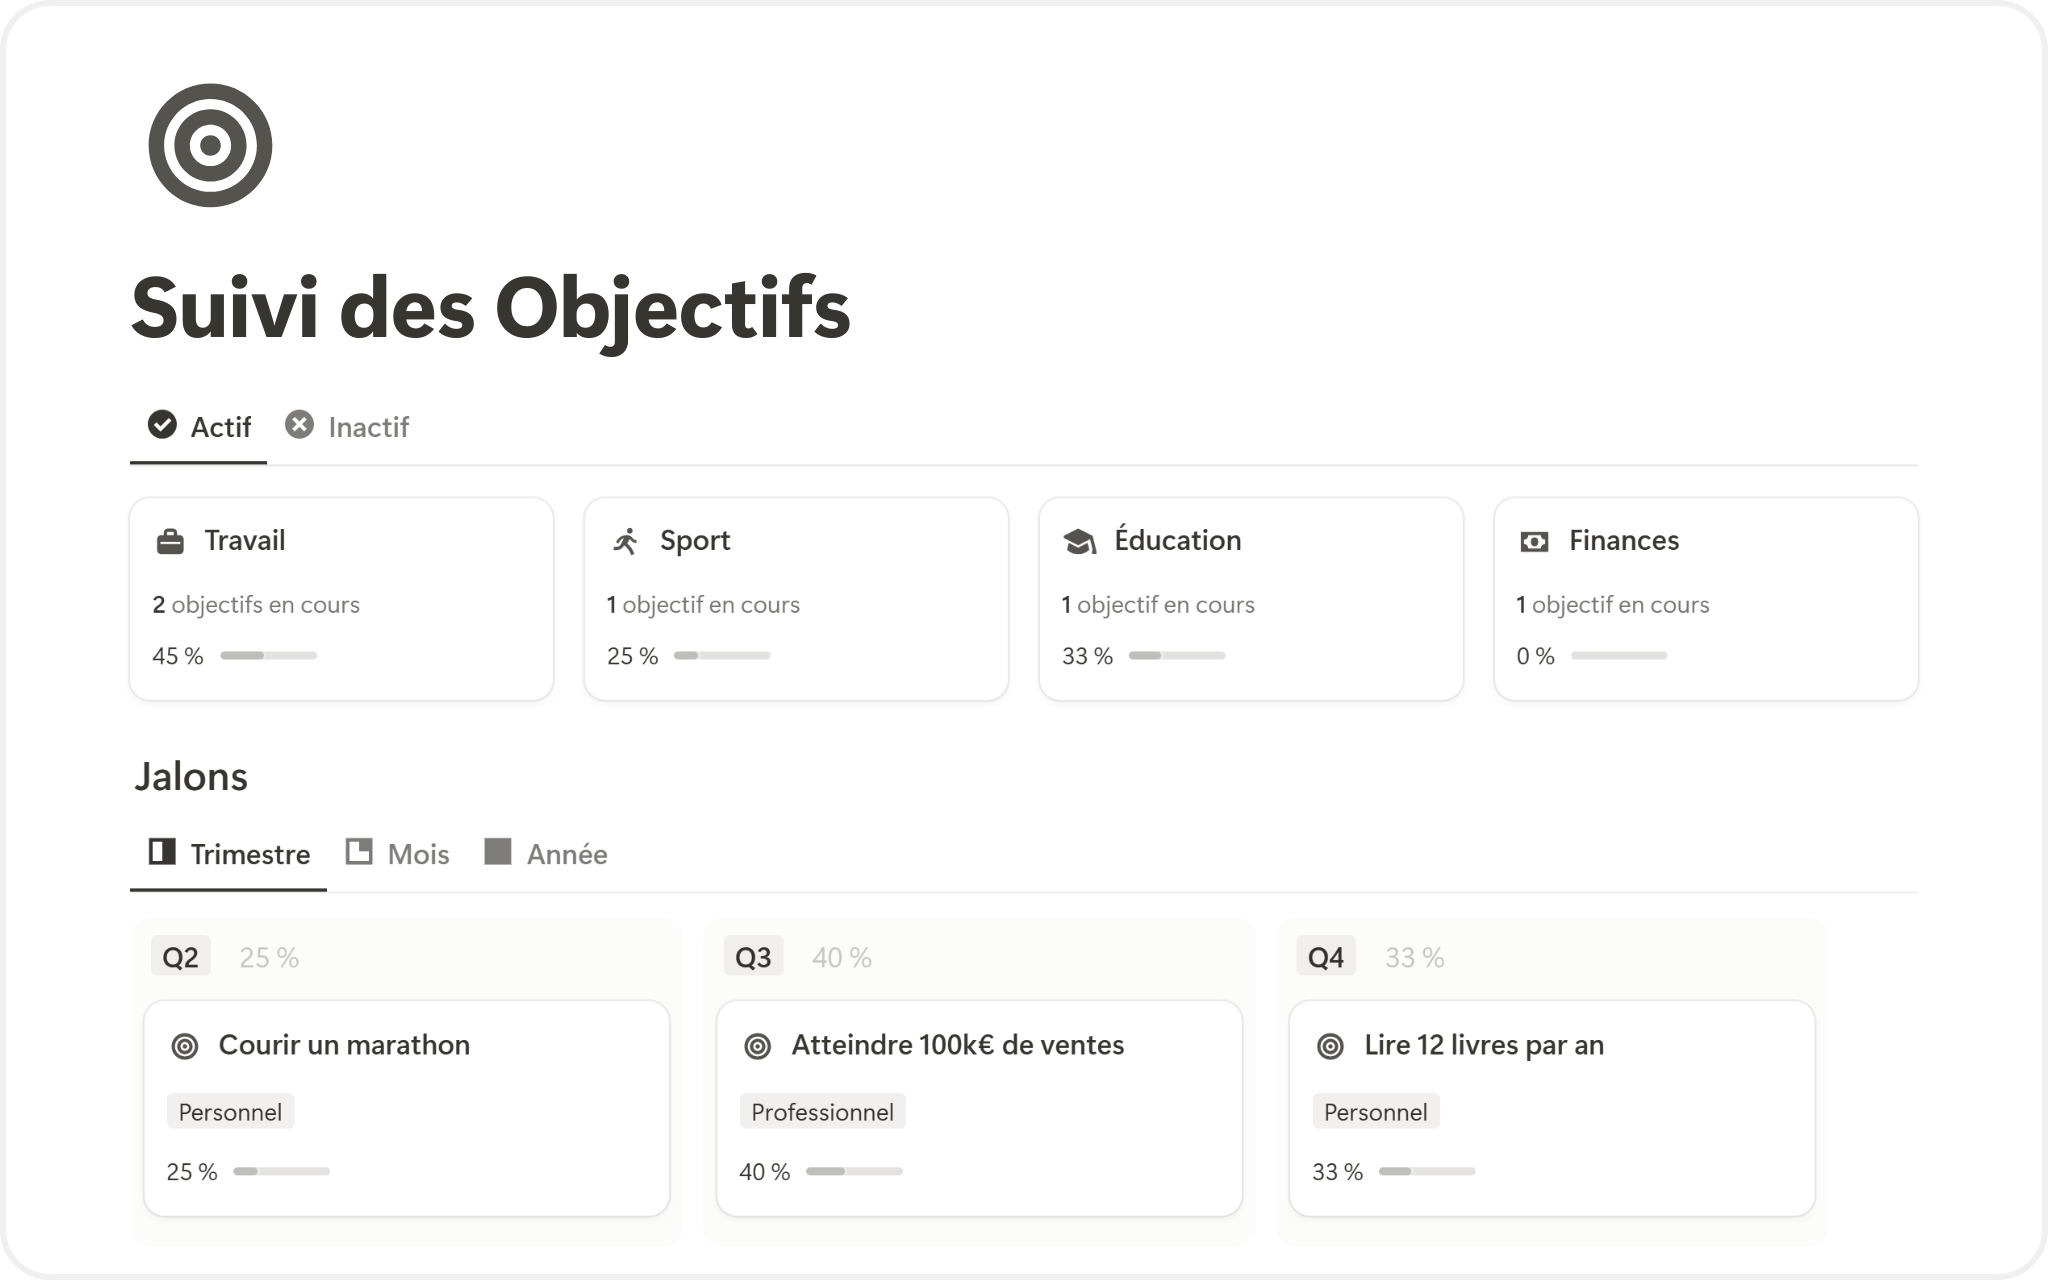Show milestones by Mois
The image size is (2048, 1280).
pyautogui.click(x=398, y=854)
